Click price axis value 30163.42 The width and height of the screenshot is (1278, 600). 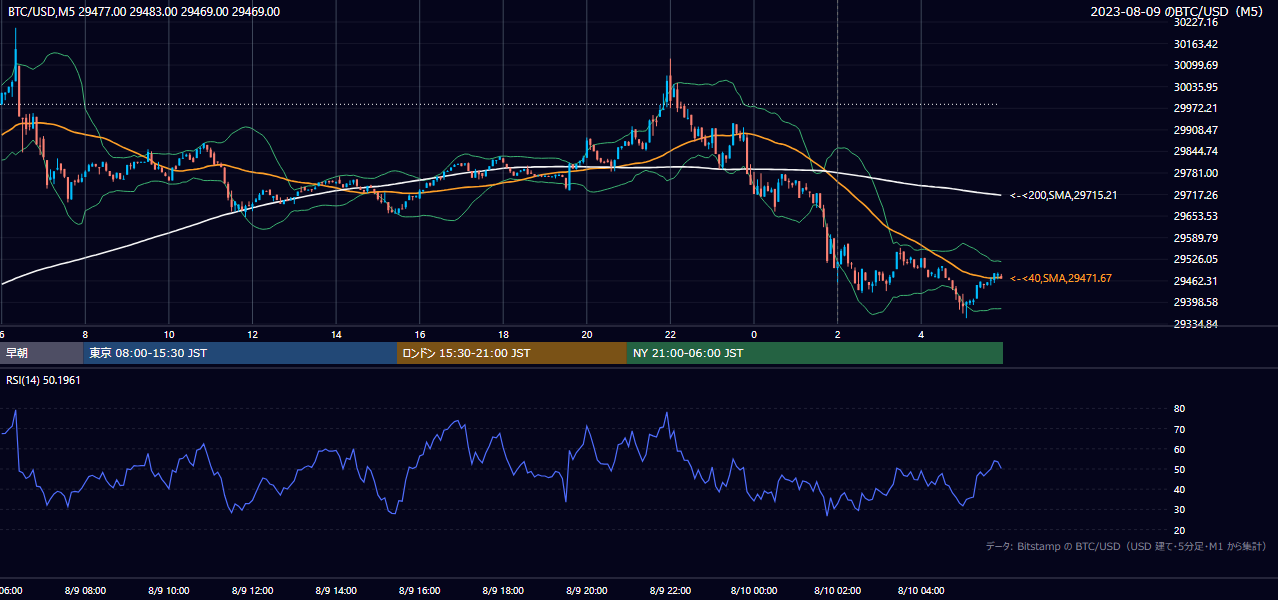tap(1196, 44)
